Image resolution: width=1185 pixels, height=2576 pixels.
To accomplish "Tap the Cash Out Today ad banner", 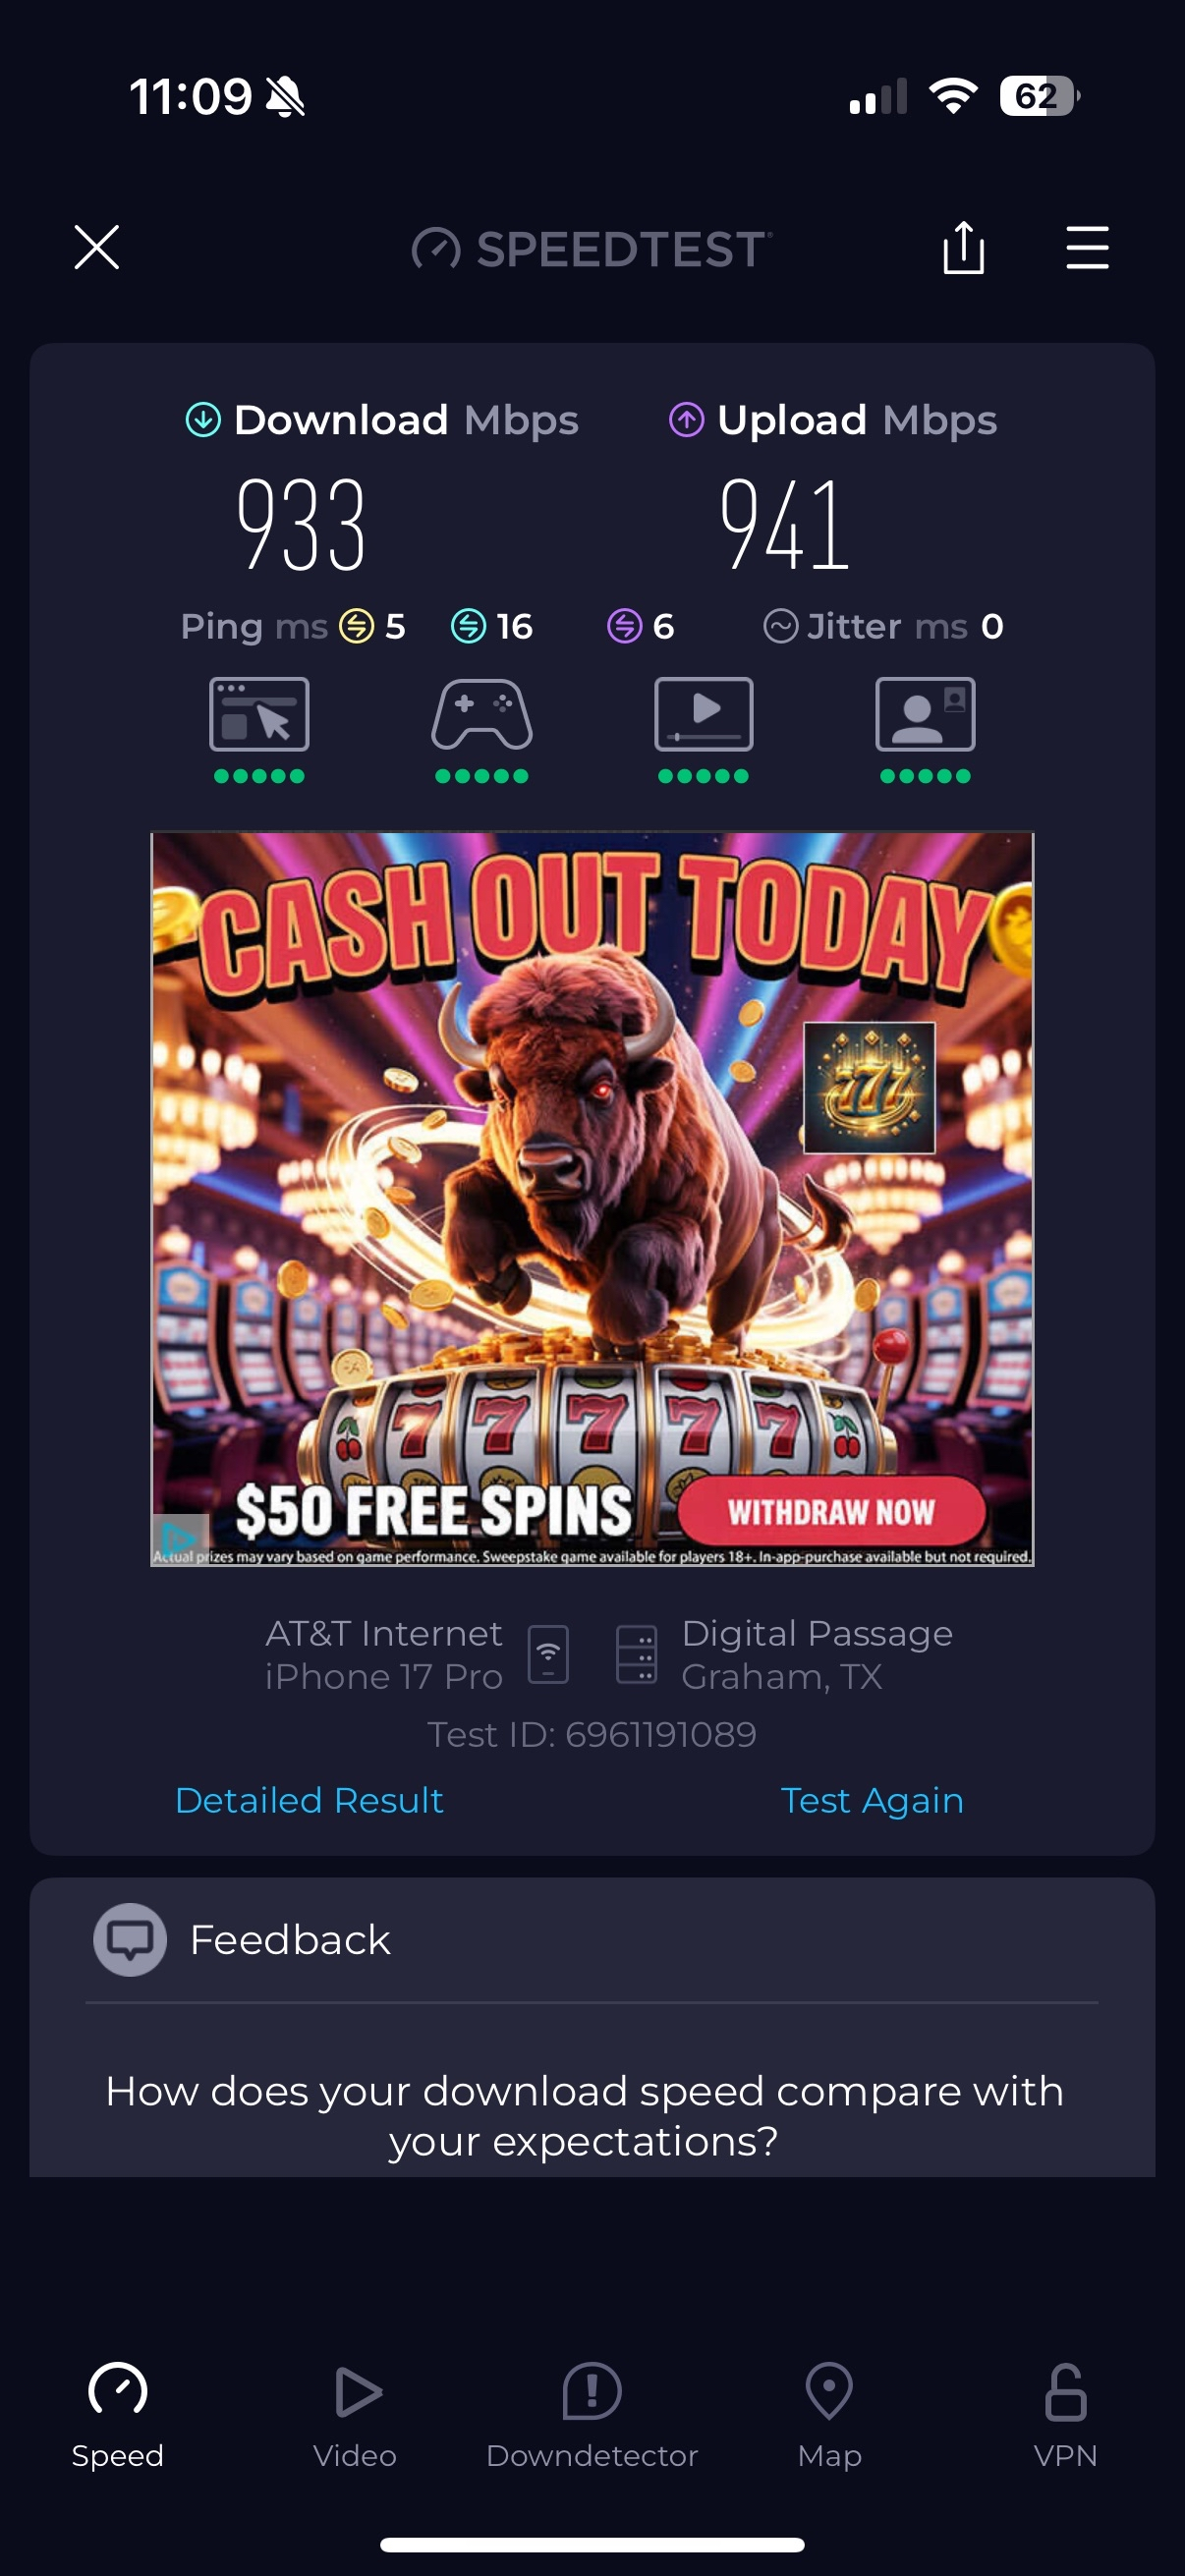I will tap(592, 1198).
